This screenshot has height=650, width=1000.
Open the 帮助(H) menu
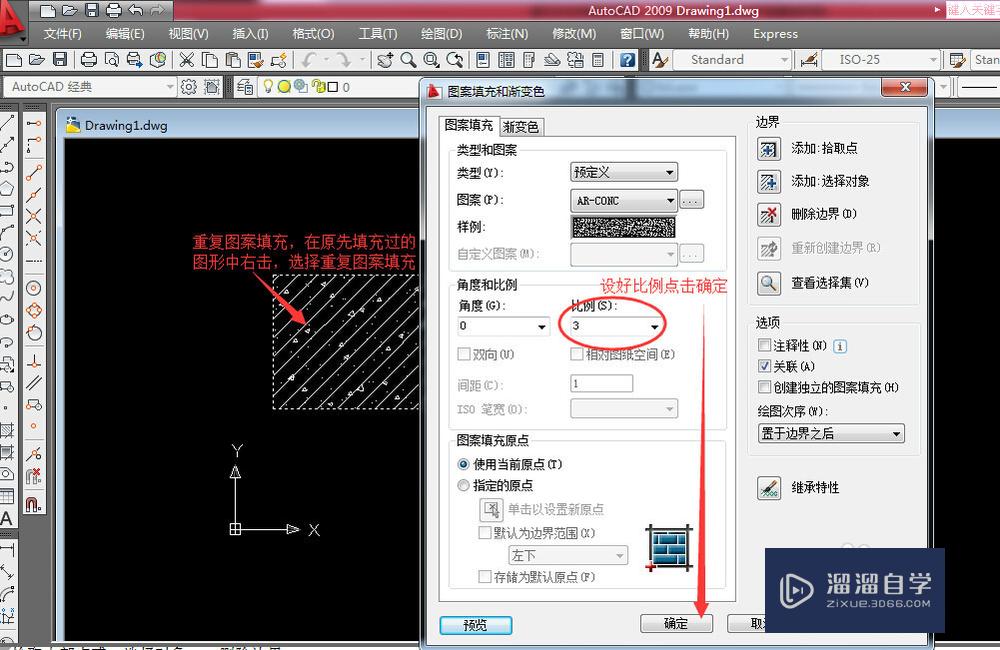[708, 34]
